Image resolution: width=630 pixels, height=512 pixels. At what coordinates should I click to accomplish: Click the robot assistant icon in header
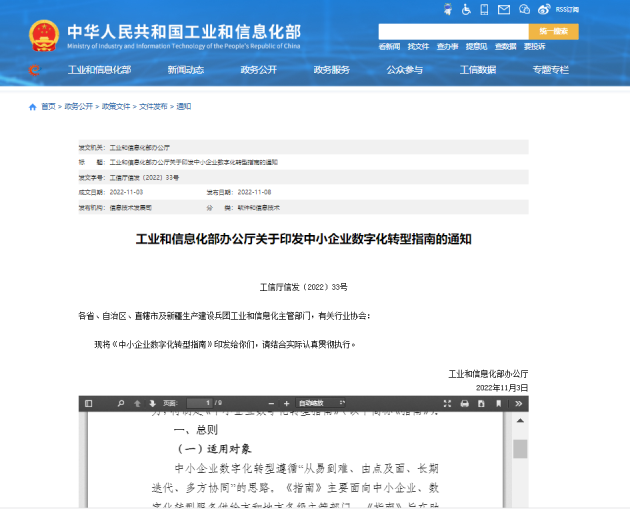[x=448, y=9]
